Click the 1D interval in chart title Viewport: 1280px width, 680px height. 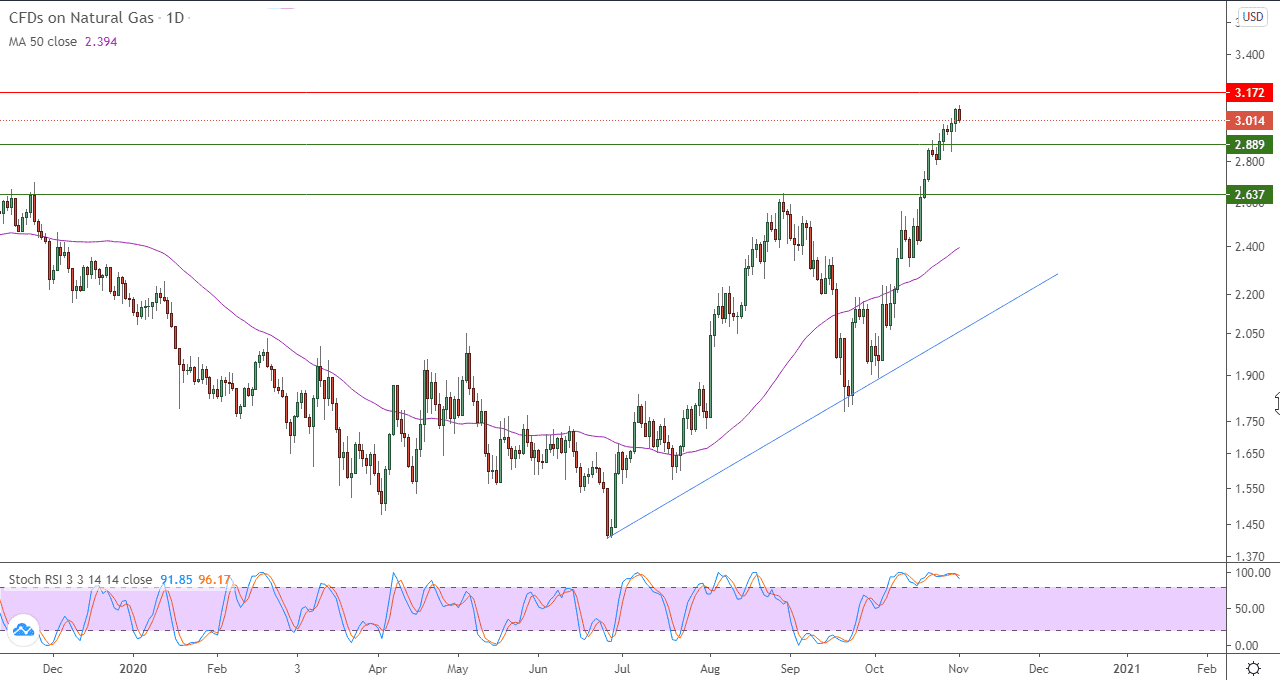click(x=175, y=18)
